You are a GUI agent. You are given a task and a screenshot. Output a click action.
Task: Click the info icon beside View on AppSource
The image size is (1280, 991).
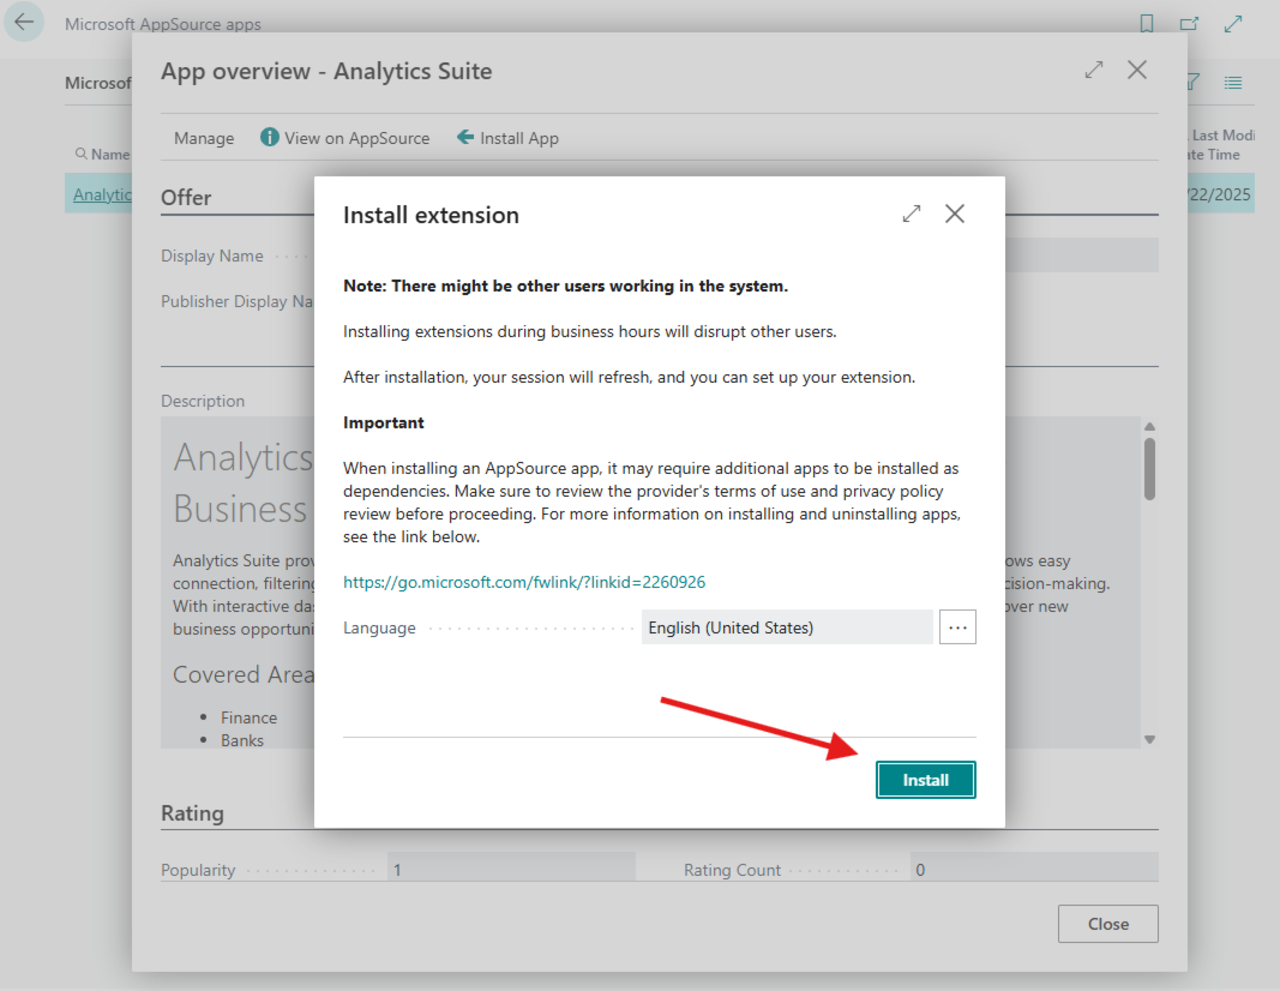pos(269,137)
